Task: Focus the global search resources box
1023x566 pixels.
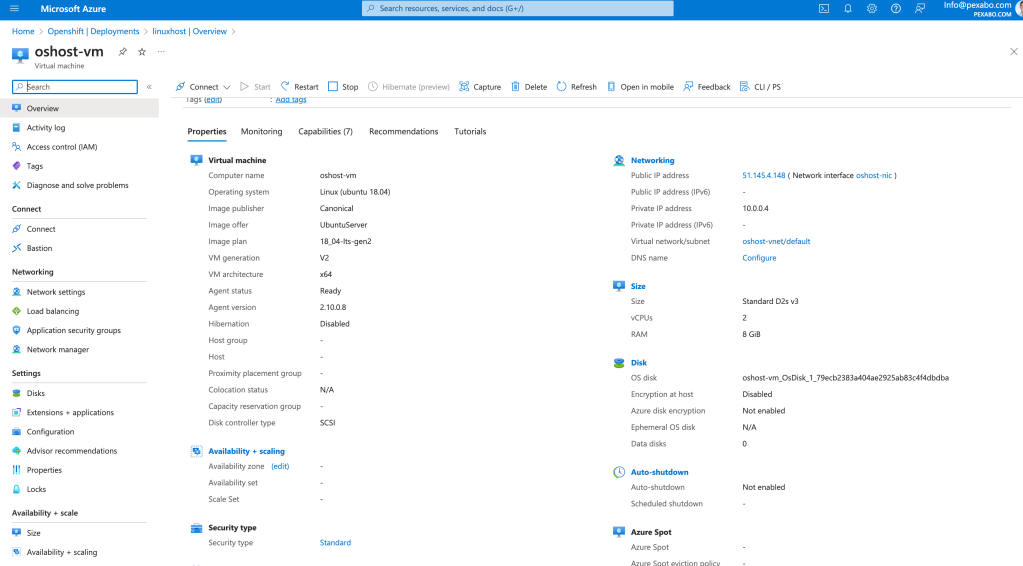Action: coord(517,8)
